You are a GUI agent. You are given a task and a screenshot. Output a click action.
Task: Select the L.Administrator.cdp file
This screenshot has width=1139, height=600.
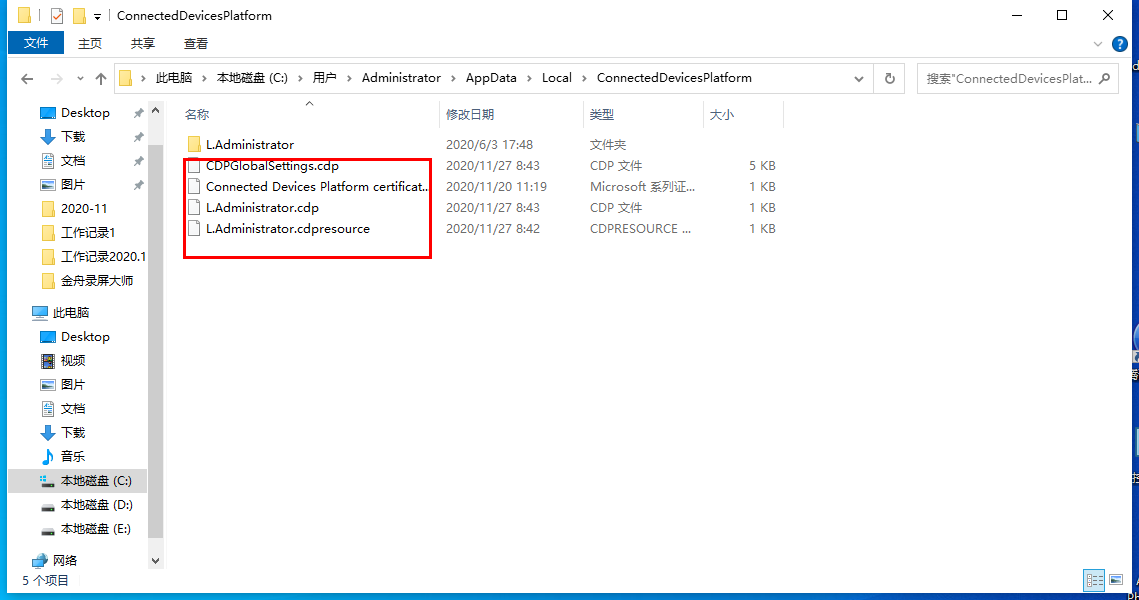tap(262, 208)
